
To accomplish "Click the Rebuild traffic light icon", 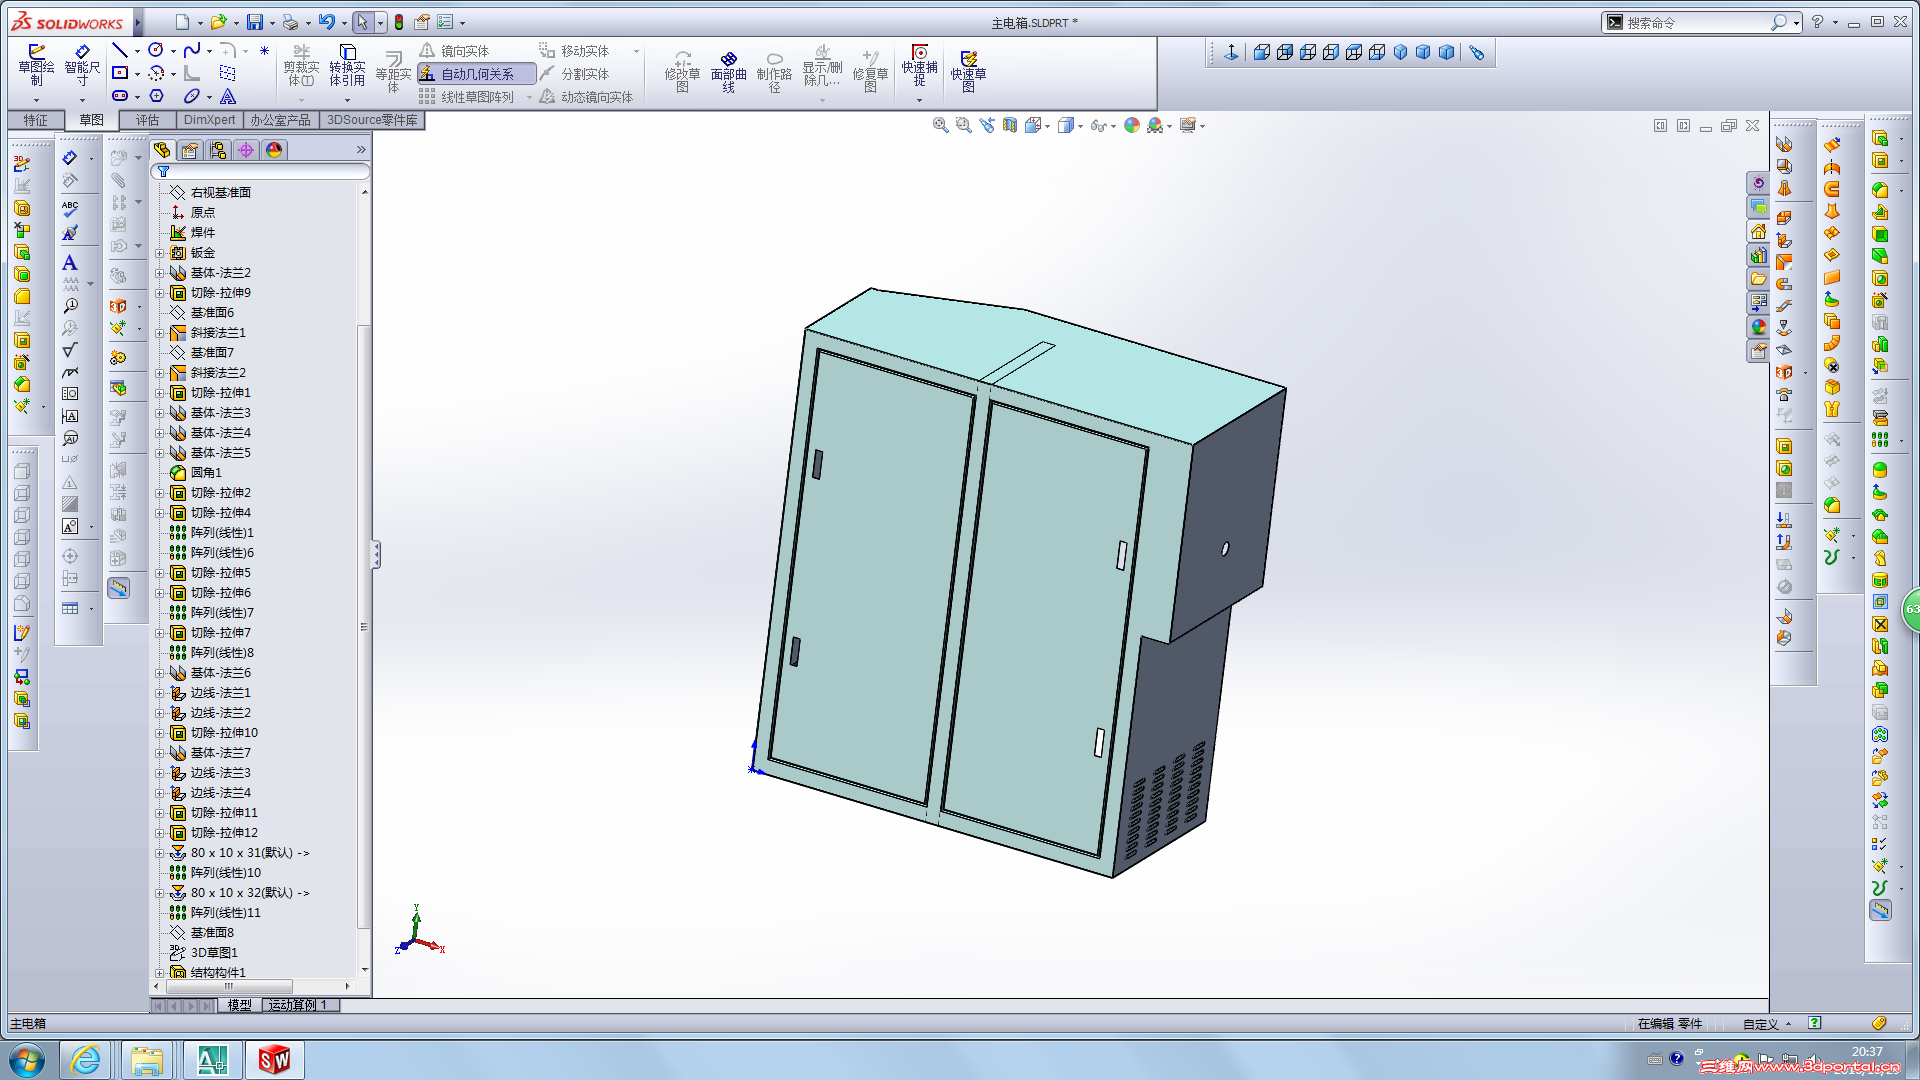I will [399, 22].
